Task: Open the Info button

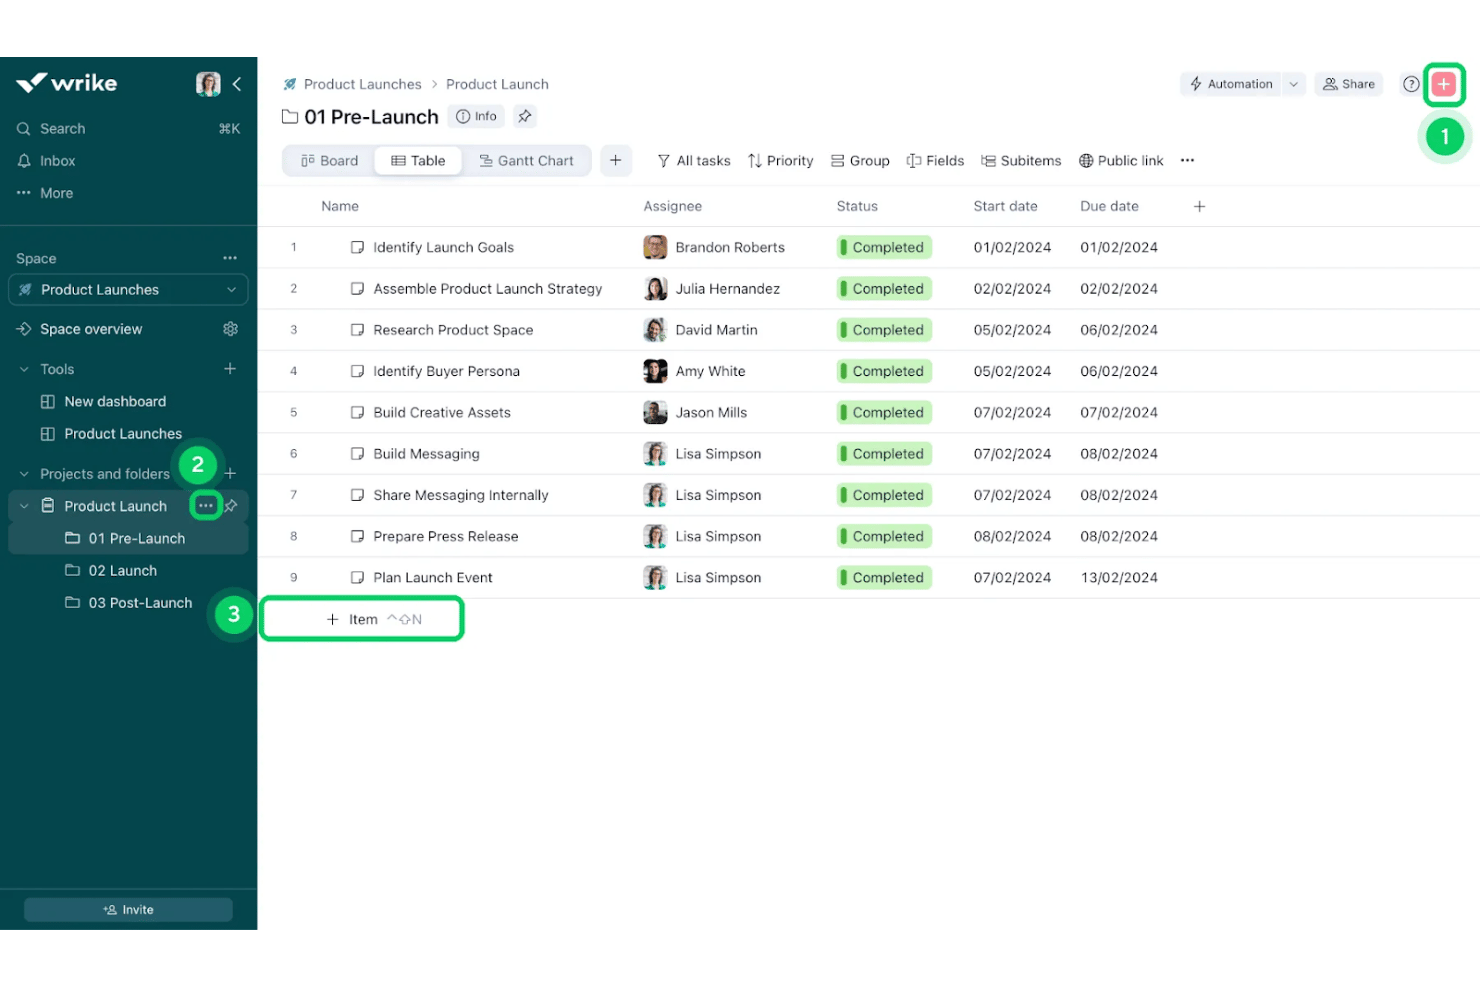Action: [x=476, y=116]
